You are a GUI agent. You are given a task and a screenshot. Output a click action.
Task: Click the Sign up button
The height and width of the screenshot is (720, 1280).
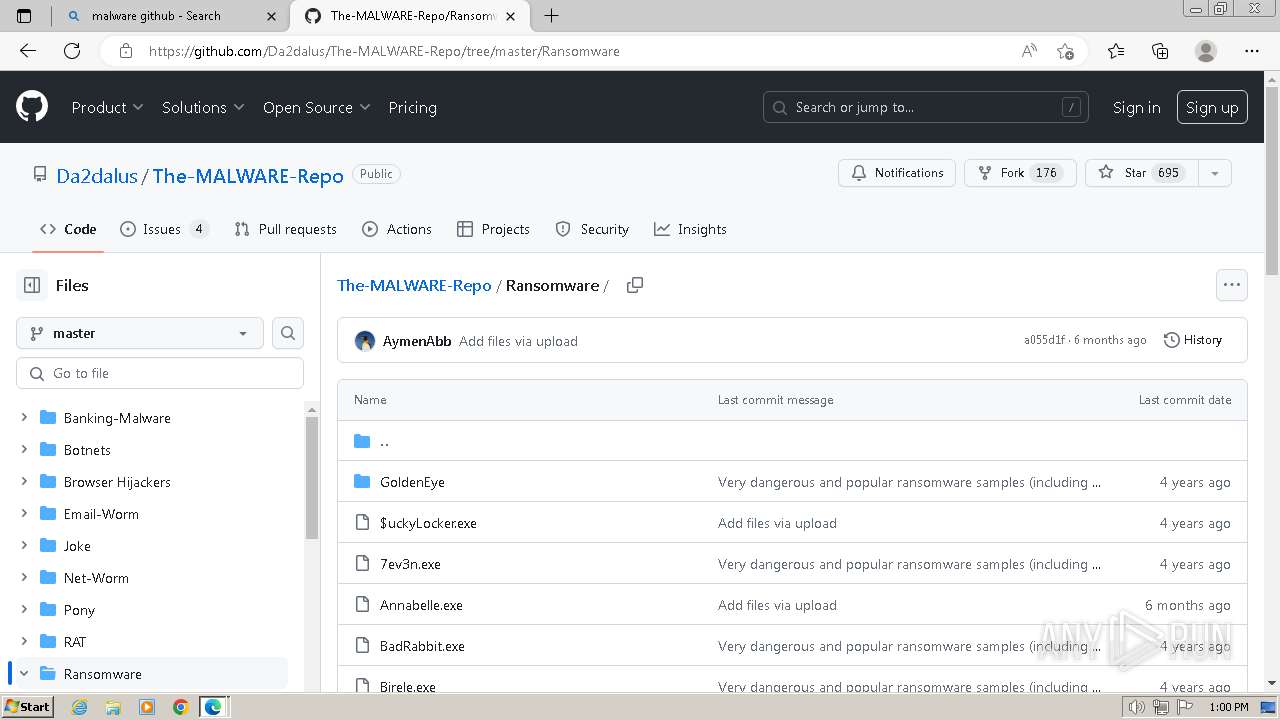coord(1212,107)
